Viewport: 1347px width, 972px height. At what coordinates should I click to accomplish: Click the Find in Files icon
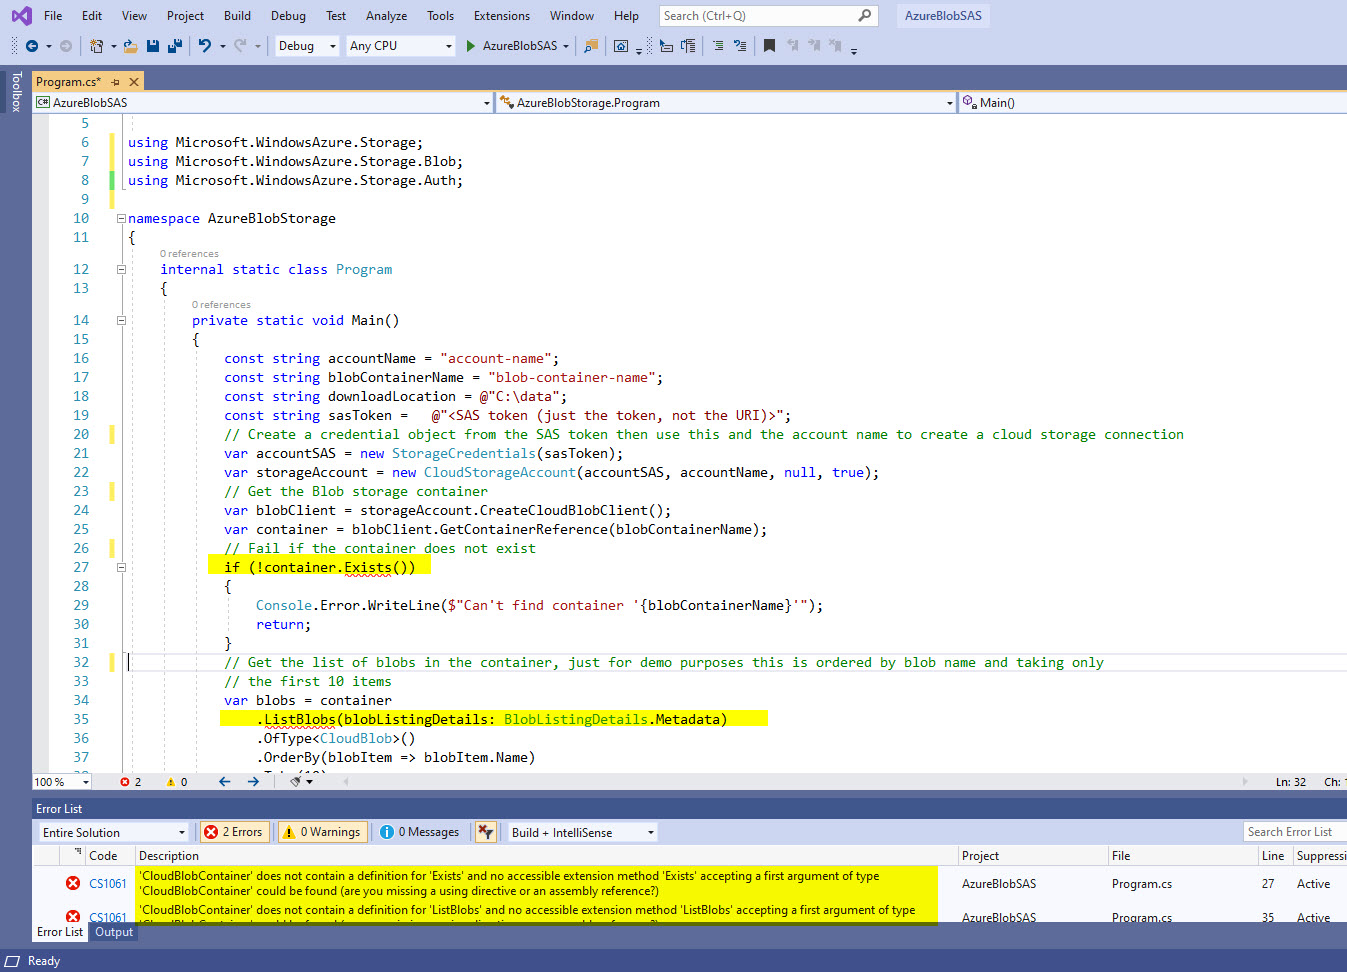point(591,46)
